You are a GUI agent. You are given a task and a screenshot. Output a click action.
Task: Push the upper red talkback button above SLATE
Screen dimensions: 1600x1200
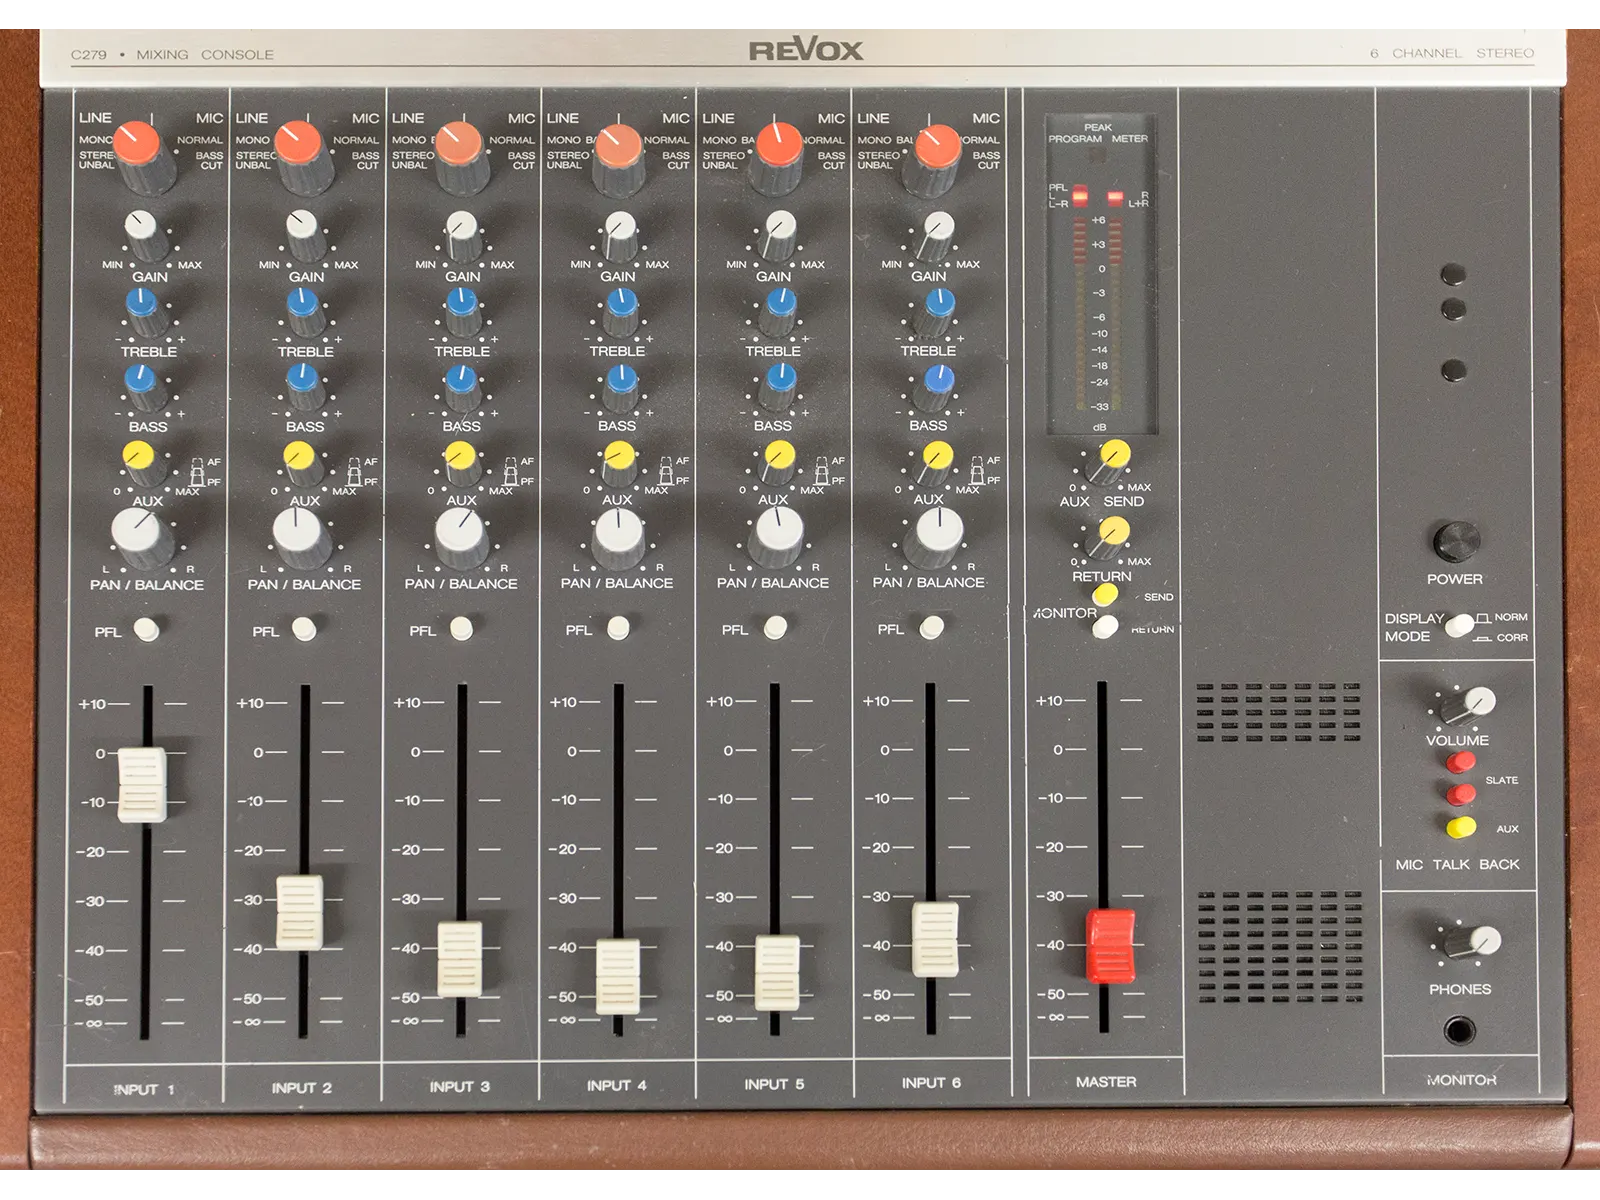click(x=1460, y=762)
